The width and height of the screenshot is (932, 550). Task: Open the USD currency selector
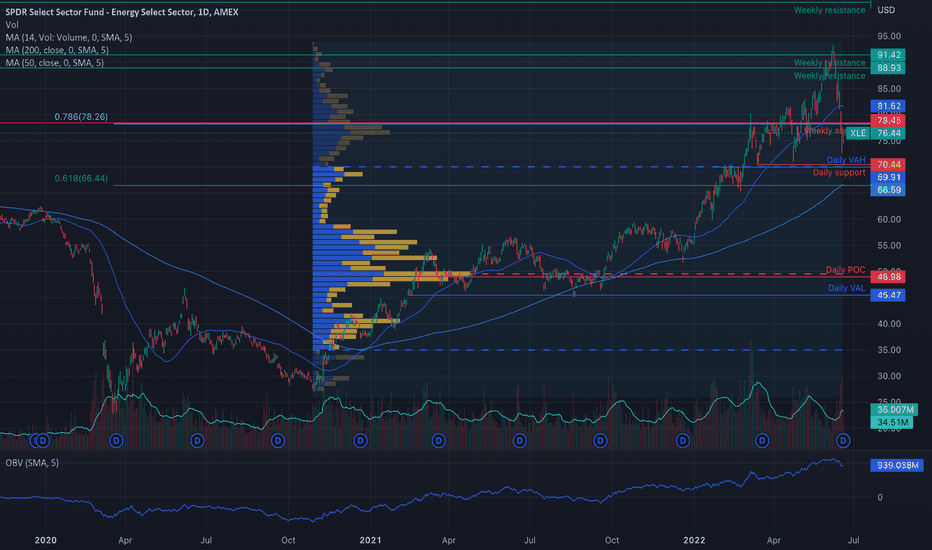[886, 10]
